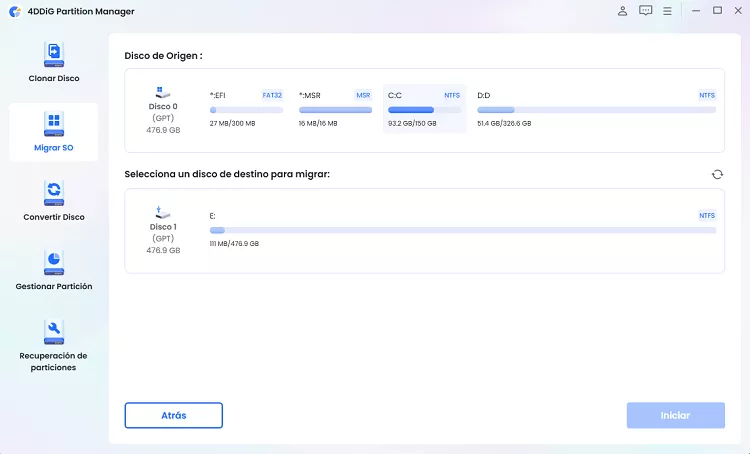750x454 pixels.
Task: Click the *:MSR partition label
Action: pos(309,95)
